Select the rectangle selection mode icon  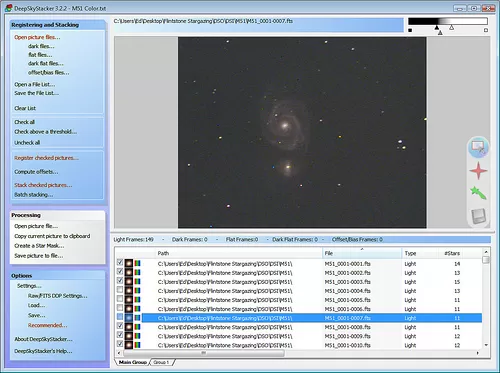478,147
